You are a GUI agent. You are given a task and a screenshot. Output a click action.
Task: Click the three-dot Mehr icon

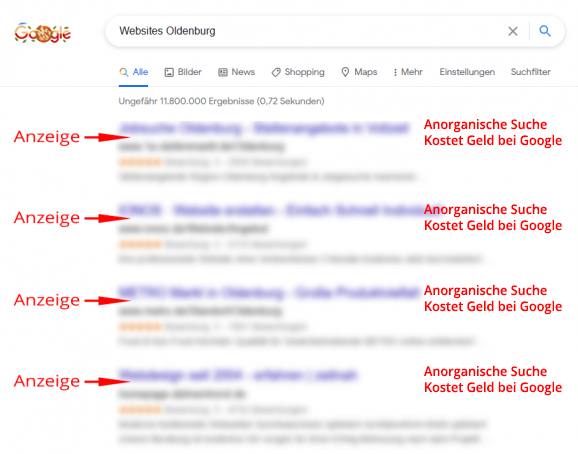[x=395, y=72]
